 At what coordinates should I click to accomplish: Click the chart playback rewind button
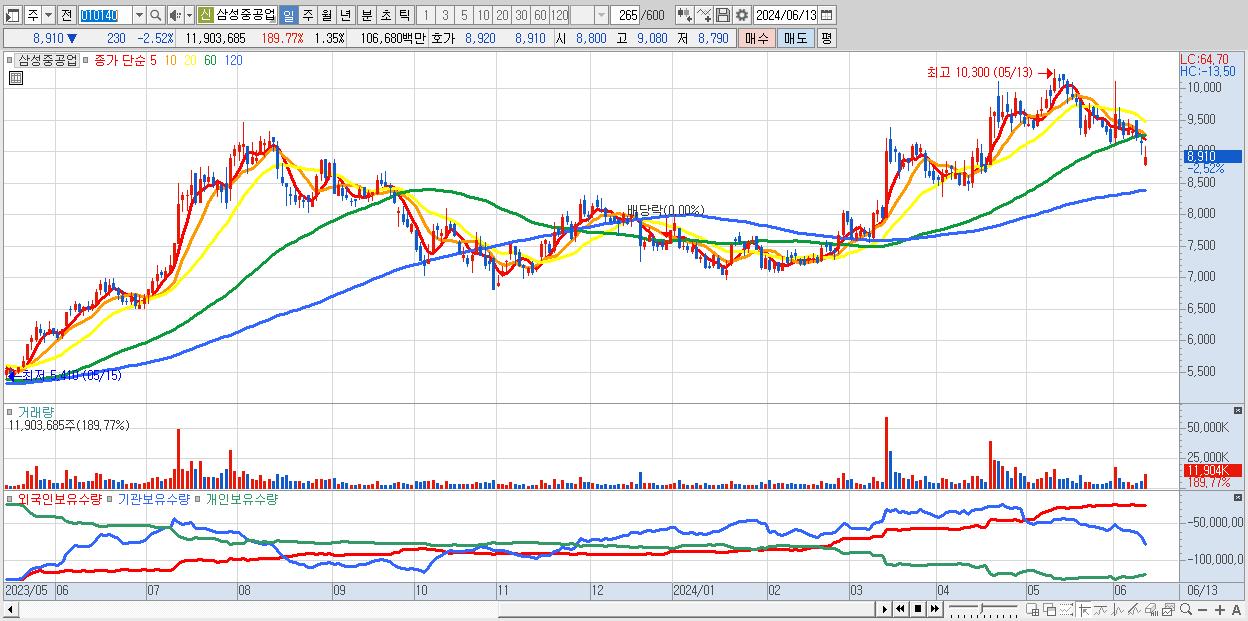(900, 609)
